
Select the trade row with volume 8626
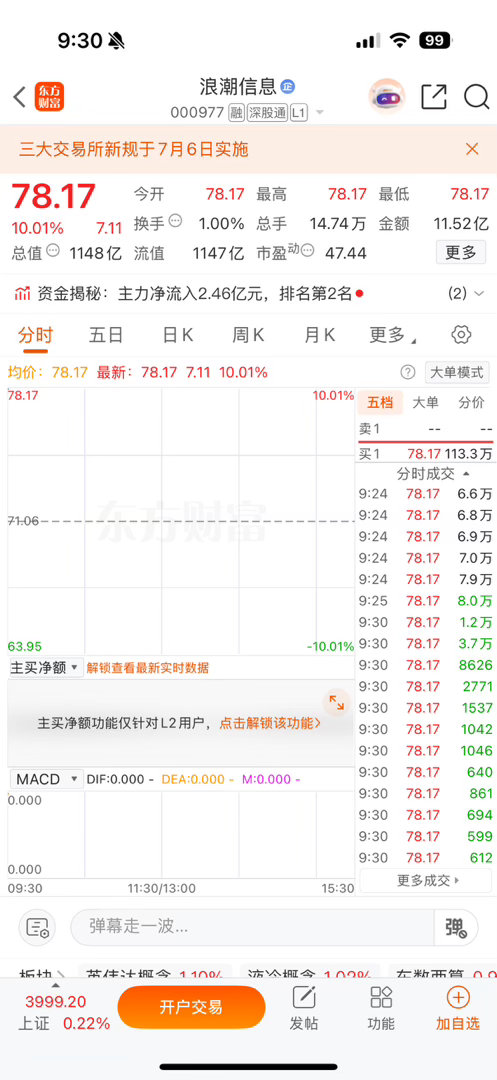pyautogui.click(x=425, y=665)
